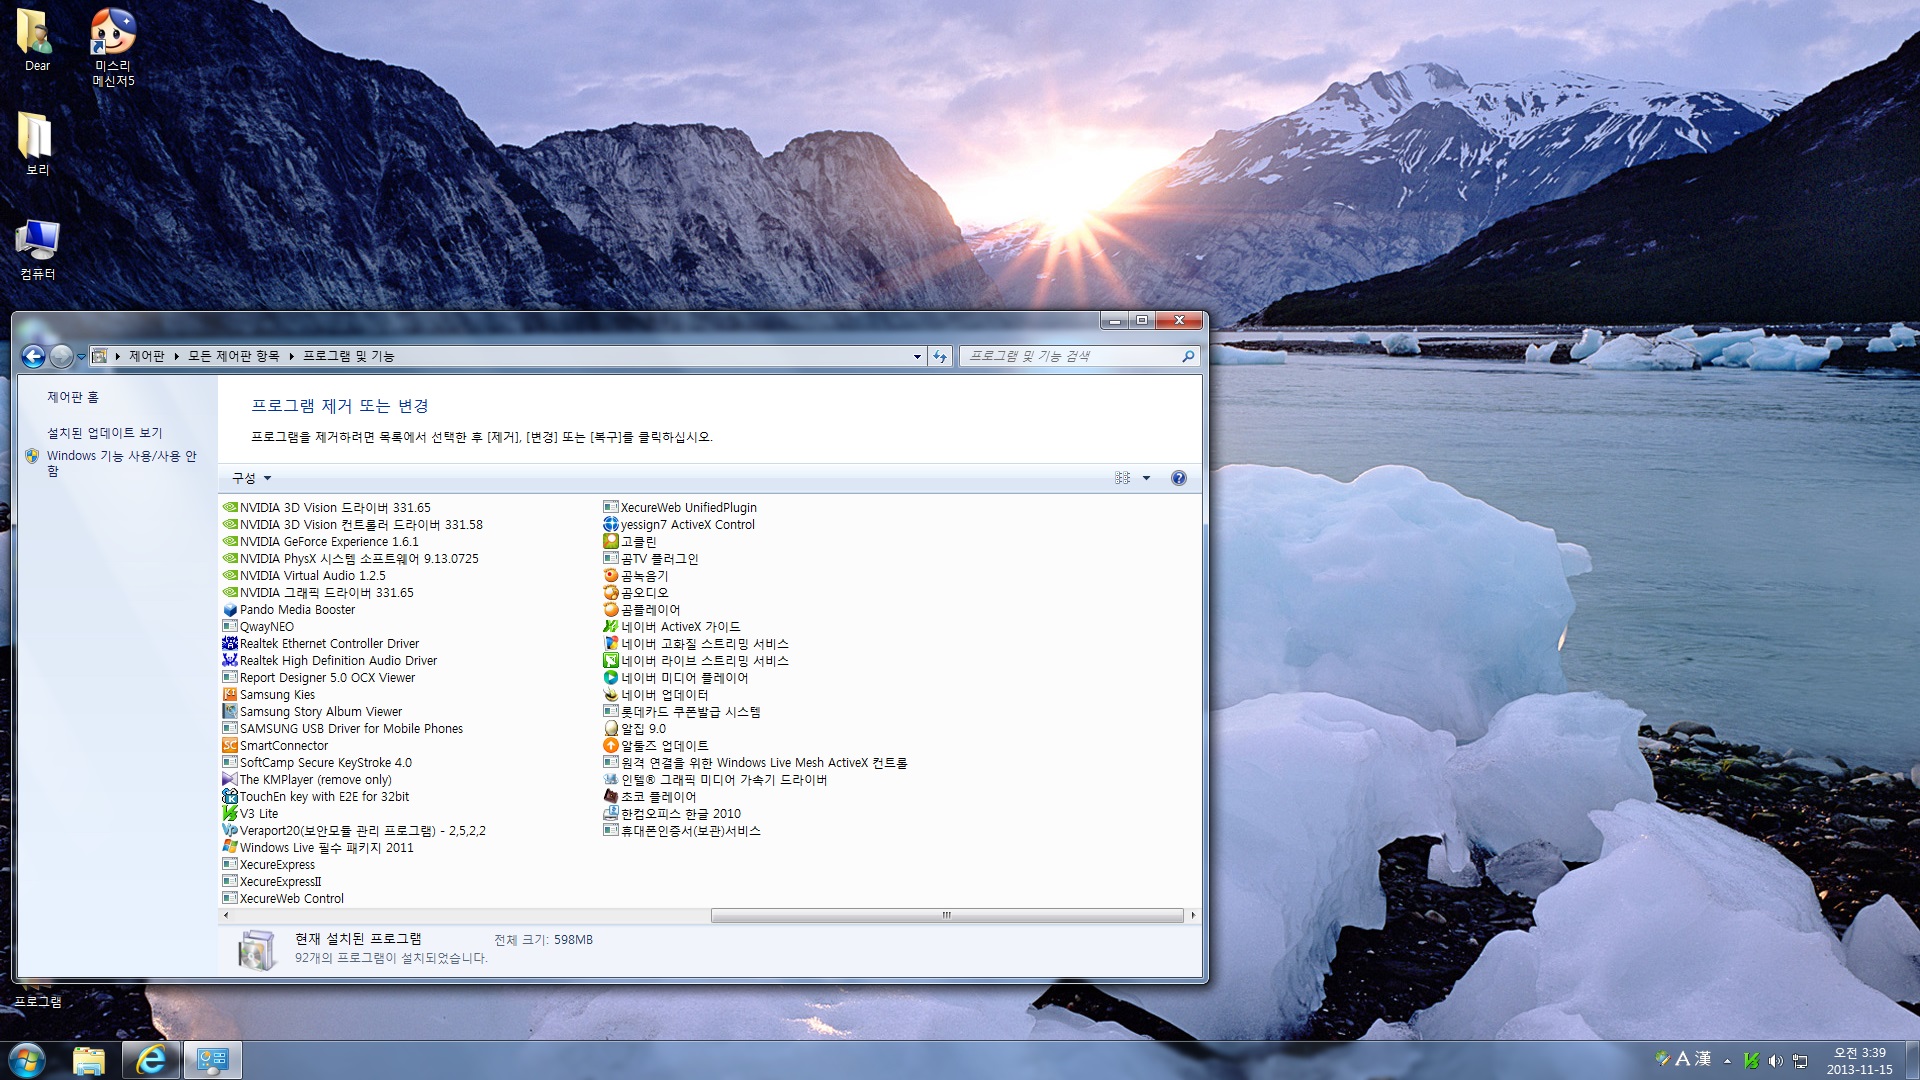Select the Samsung Kies icon
This screenshot has height=1080, width=1920.
[x=230, y=695]
